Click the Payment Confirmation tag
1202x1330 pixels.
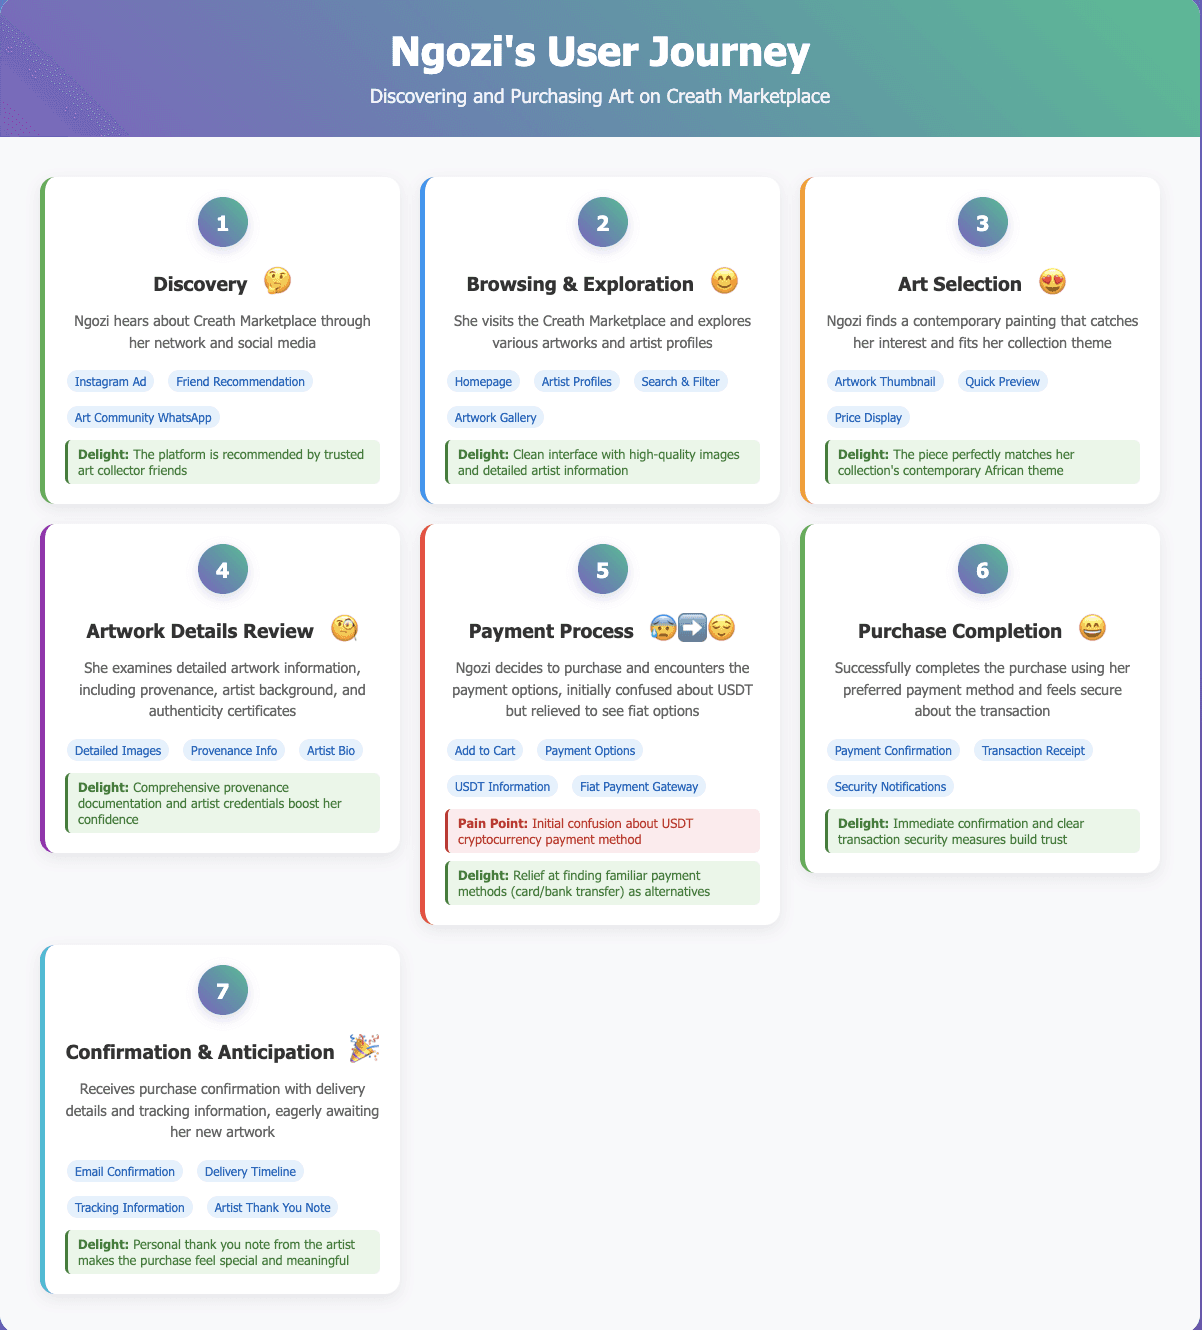893,750
